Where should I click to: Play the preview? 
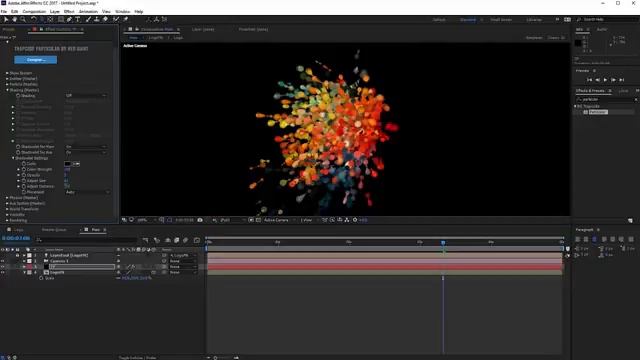coord(605,80)
